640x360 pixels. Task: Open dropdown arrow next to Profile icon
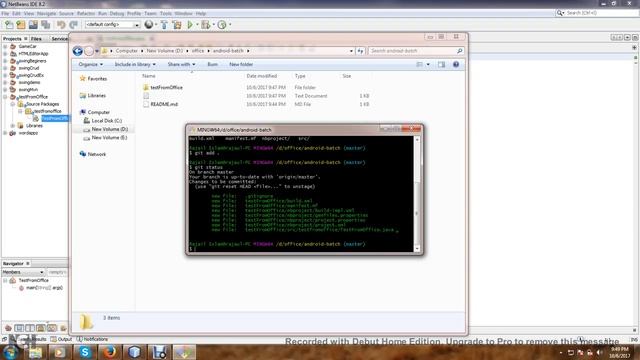tap(230, 25)
